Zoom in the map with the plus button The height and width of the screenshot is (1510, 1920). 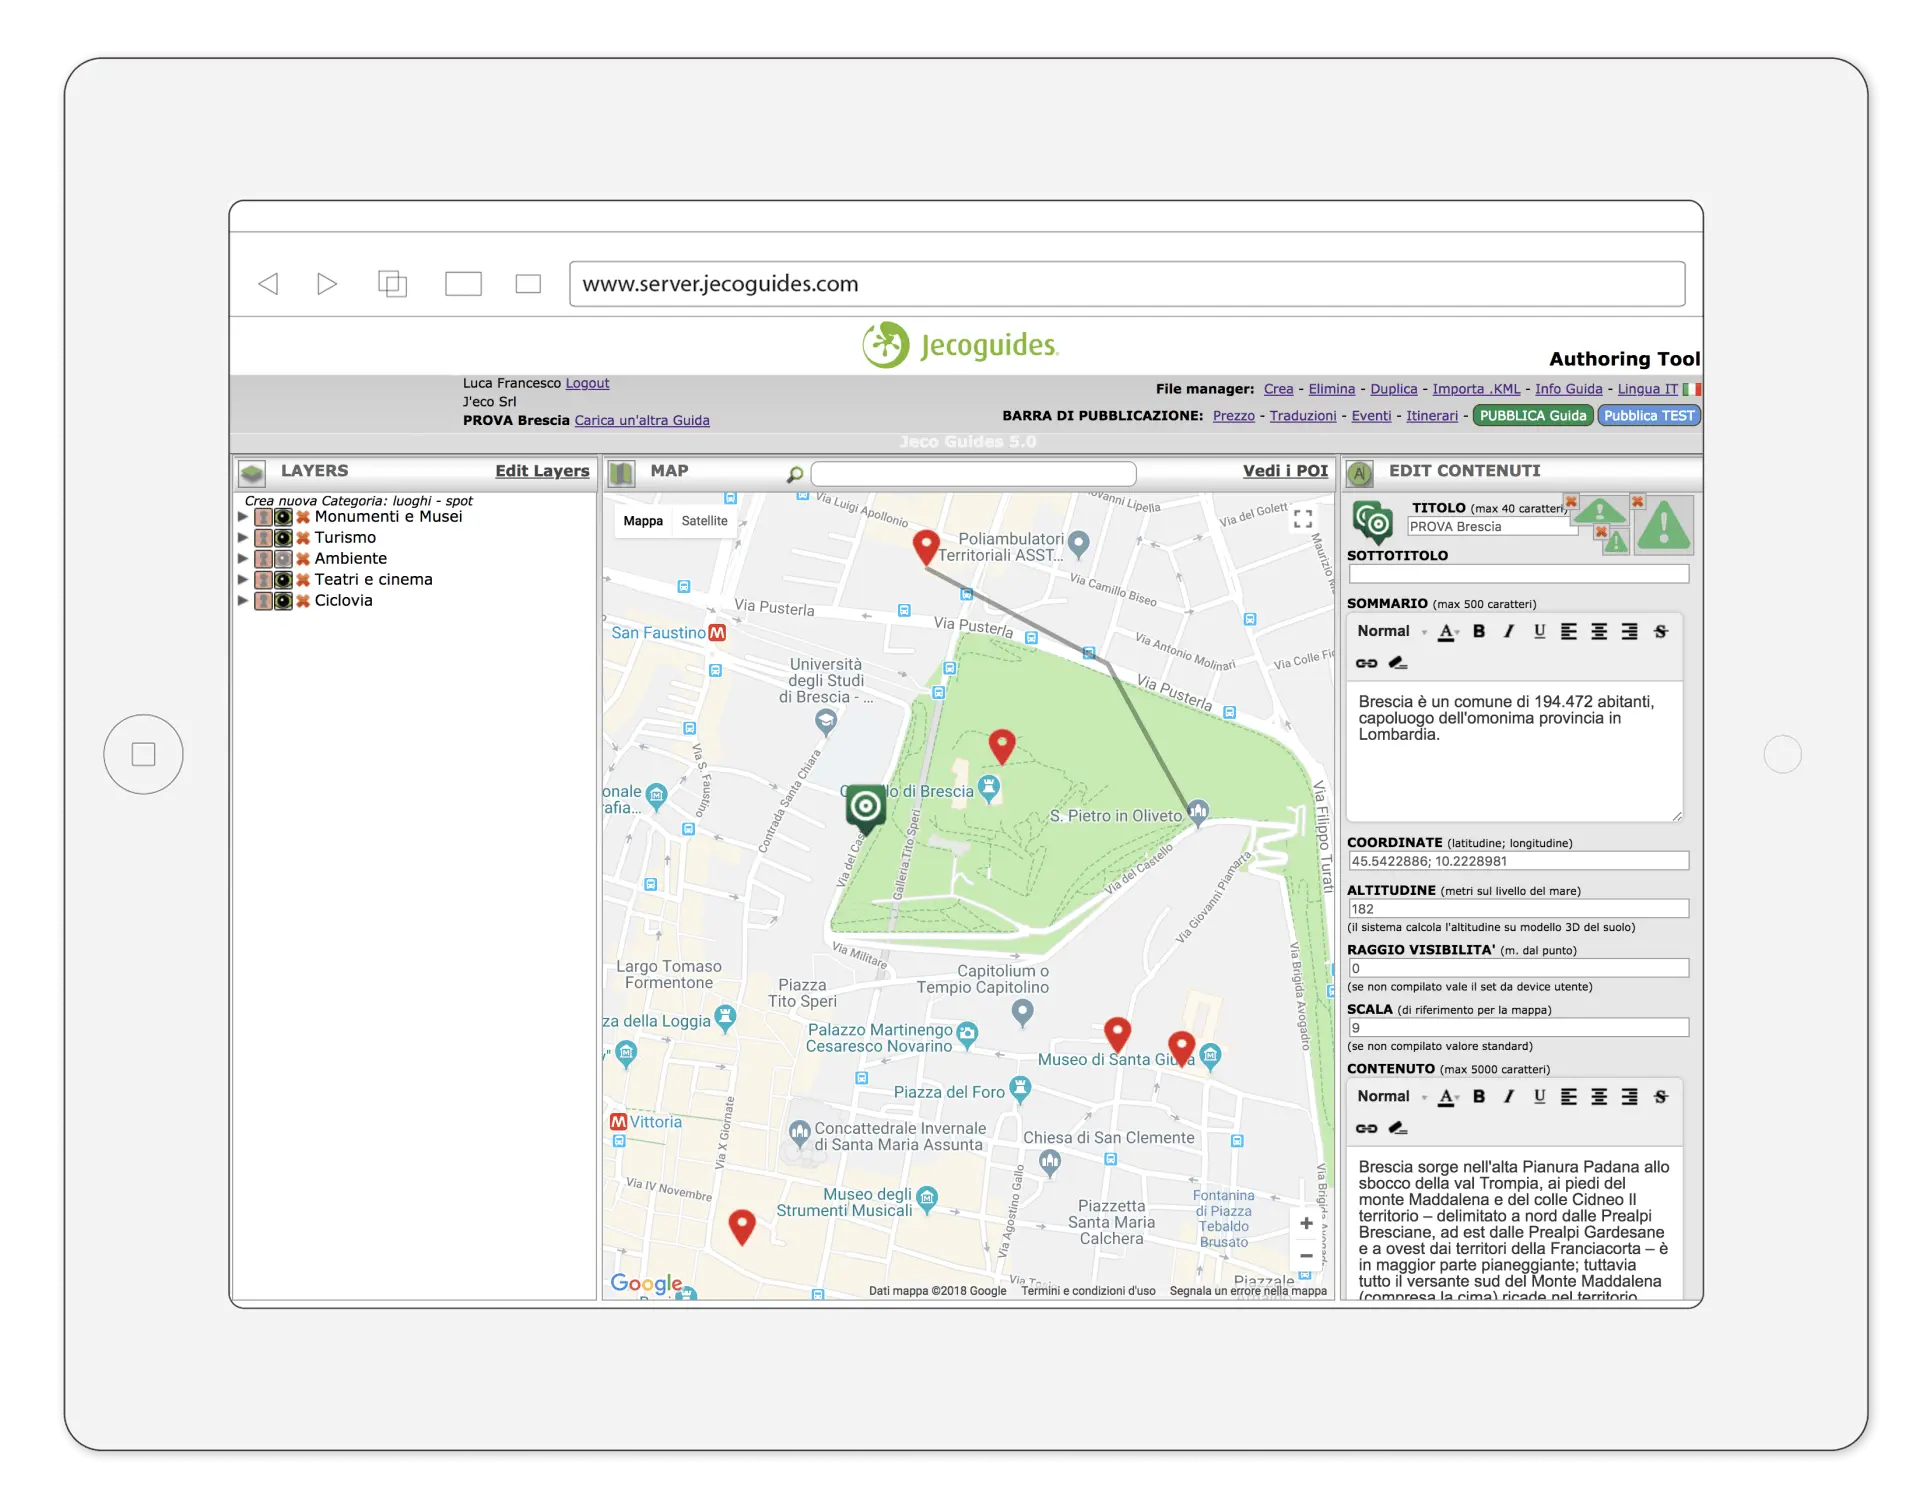pyautogui.click(x=1306, y=1223)
